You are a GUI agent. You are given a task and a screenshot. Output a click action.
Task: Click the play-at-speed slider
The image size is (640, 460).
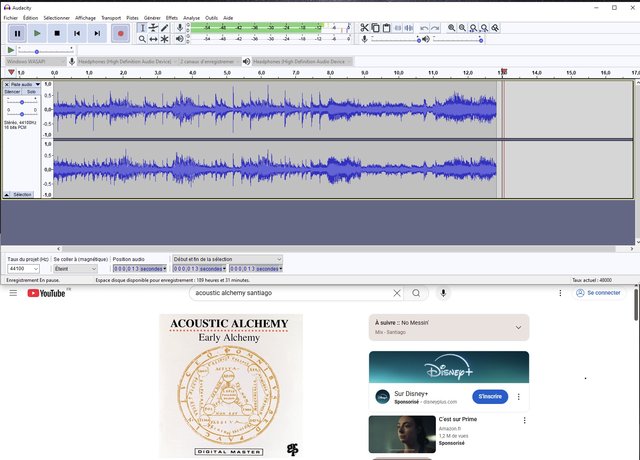45,51
